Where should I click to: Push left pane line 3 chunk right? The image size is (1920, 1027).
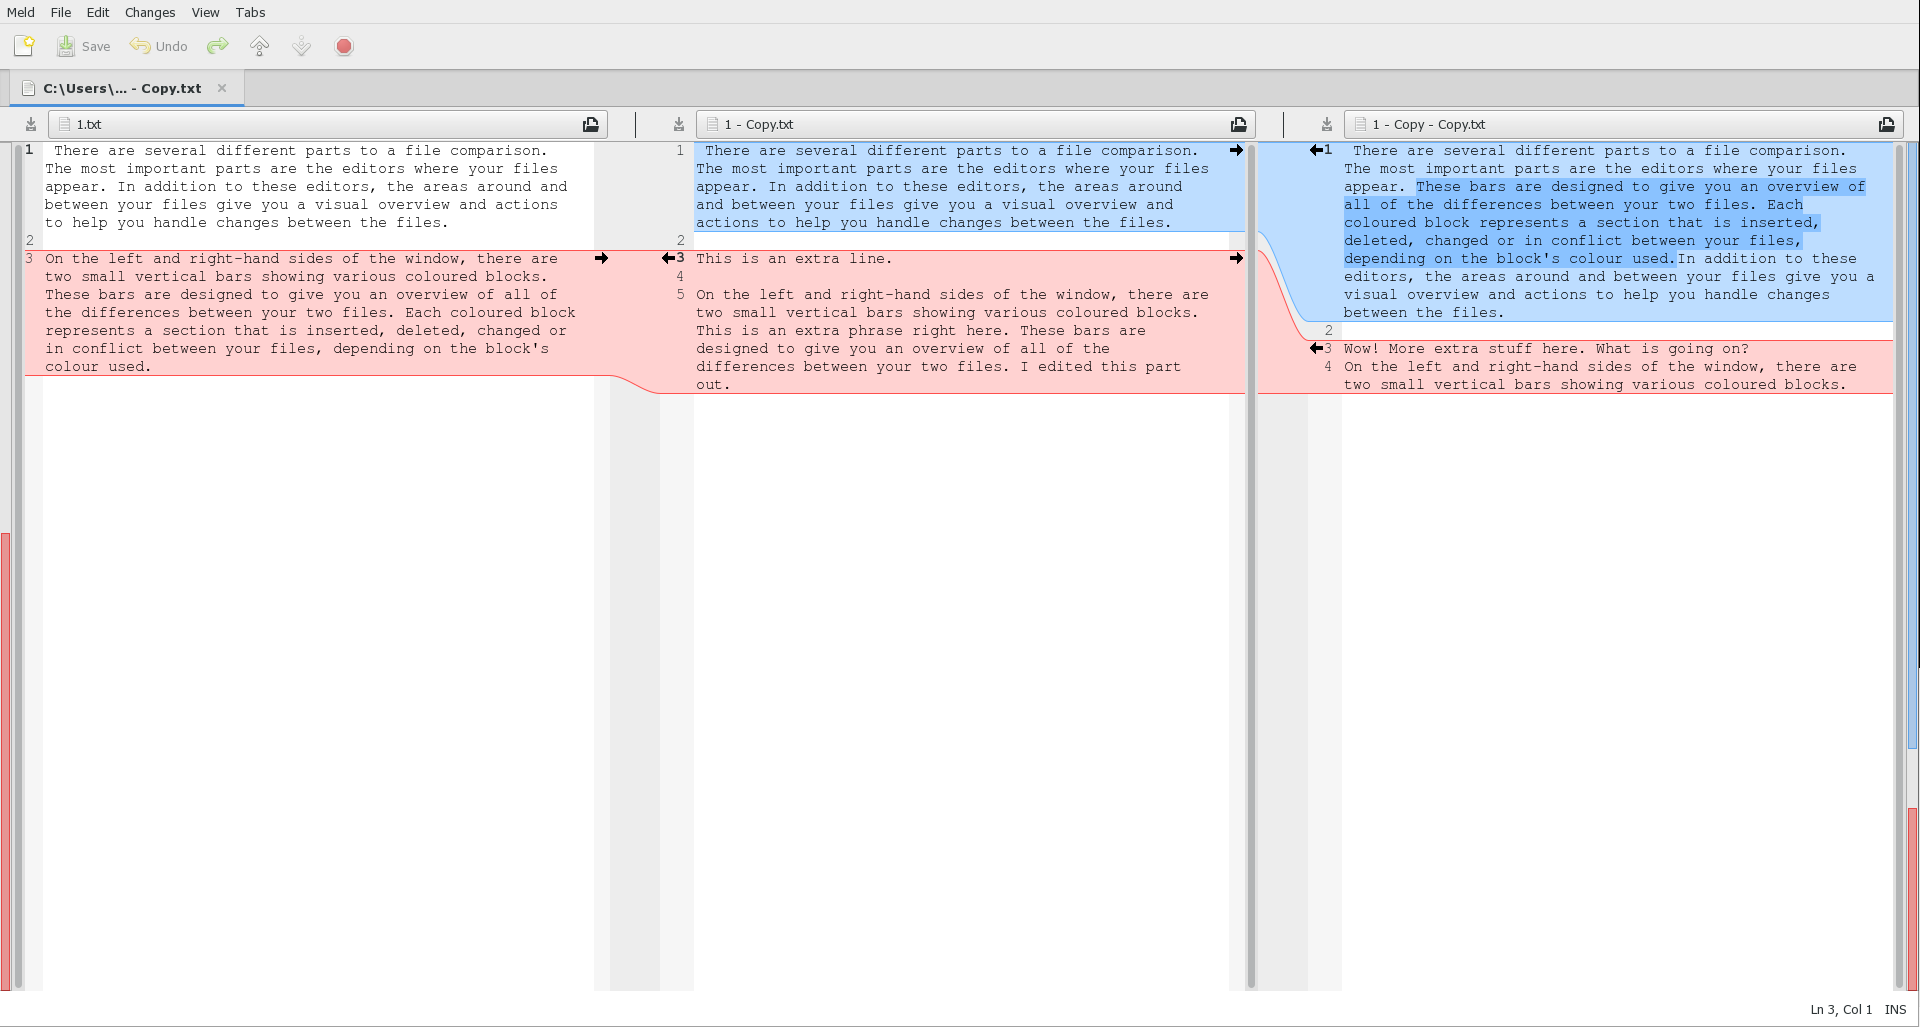point(601,258)
